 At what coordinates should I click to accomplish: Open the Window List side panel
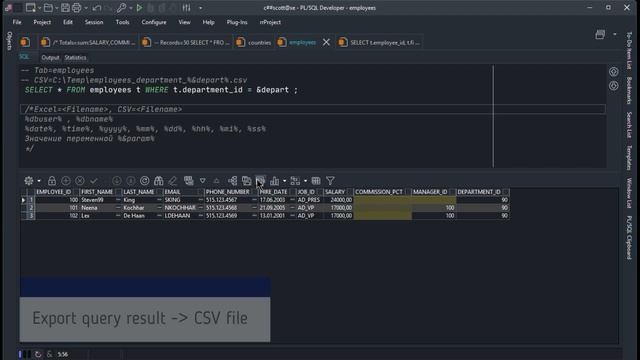point(629,193)
